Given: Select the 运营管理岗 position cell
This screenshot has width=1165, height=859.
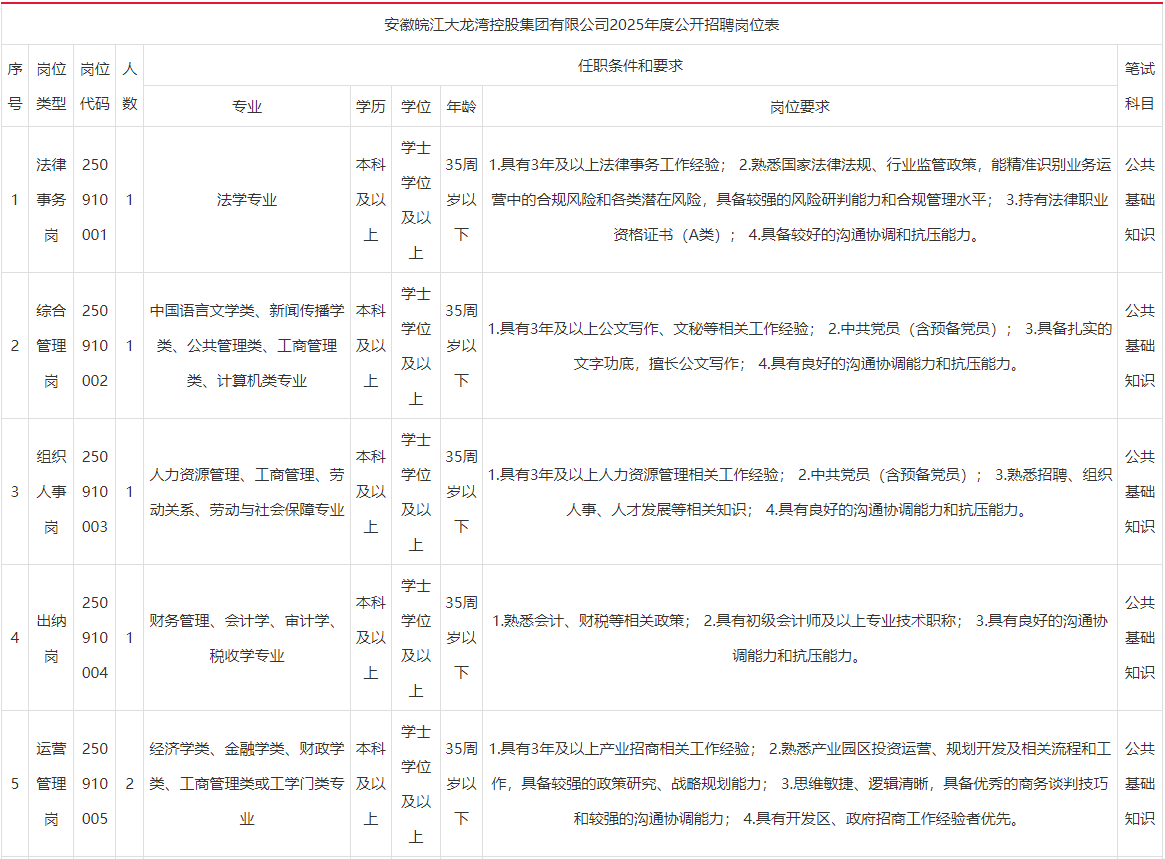Looking at the screenshot, I should click(51, 783).
